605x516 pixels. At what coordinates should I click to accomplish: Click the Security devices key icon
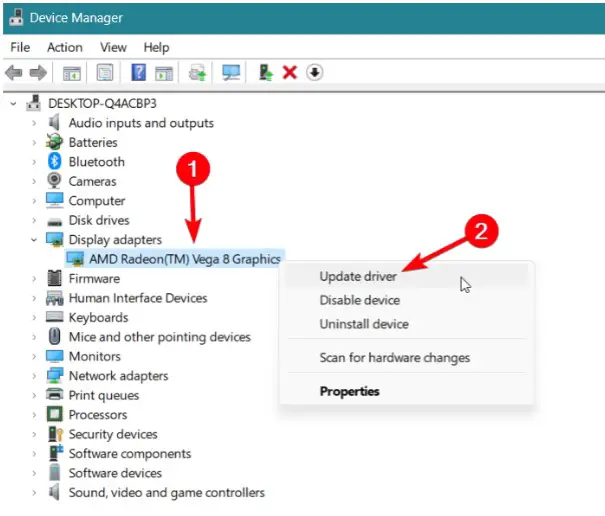[x=55, y=433]
